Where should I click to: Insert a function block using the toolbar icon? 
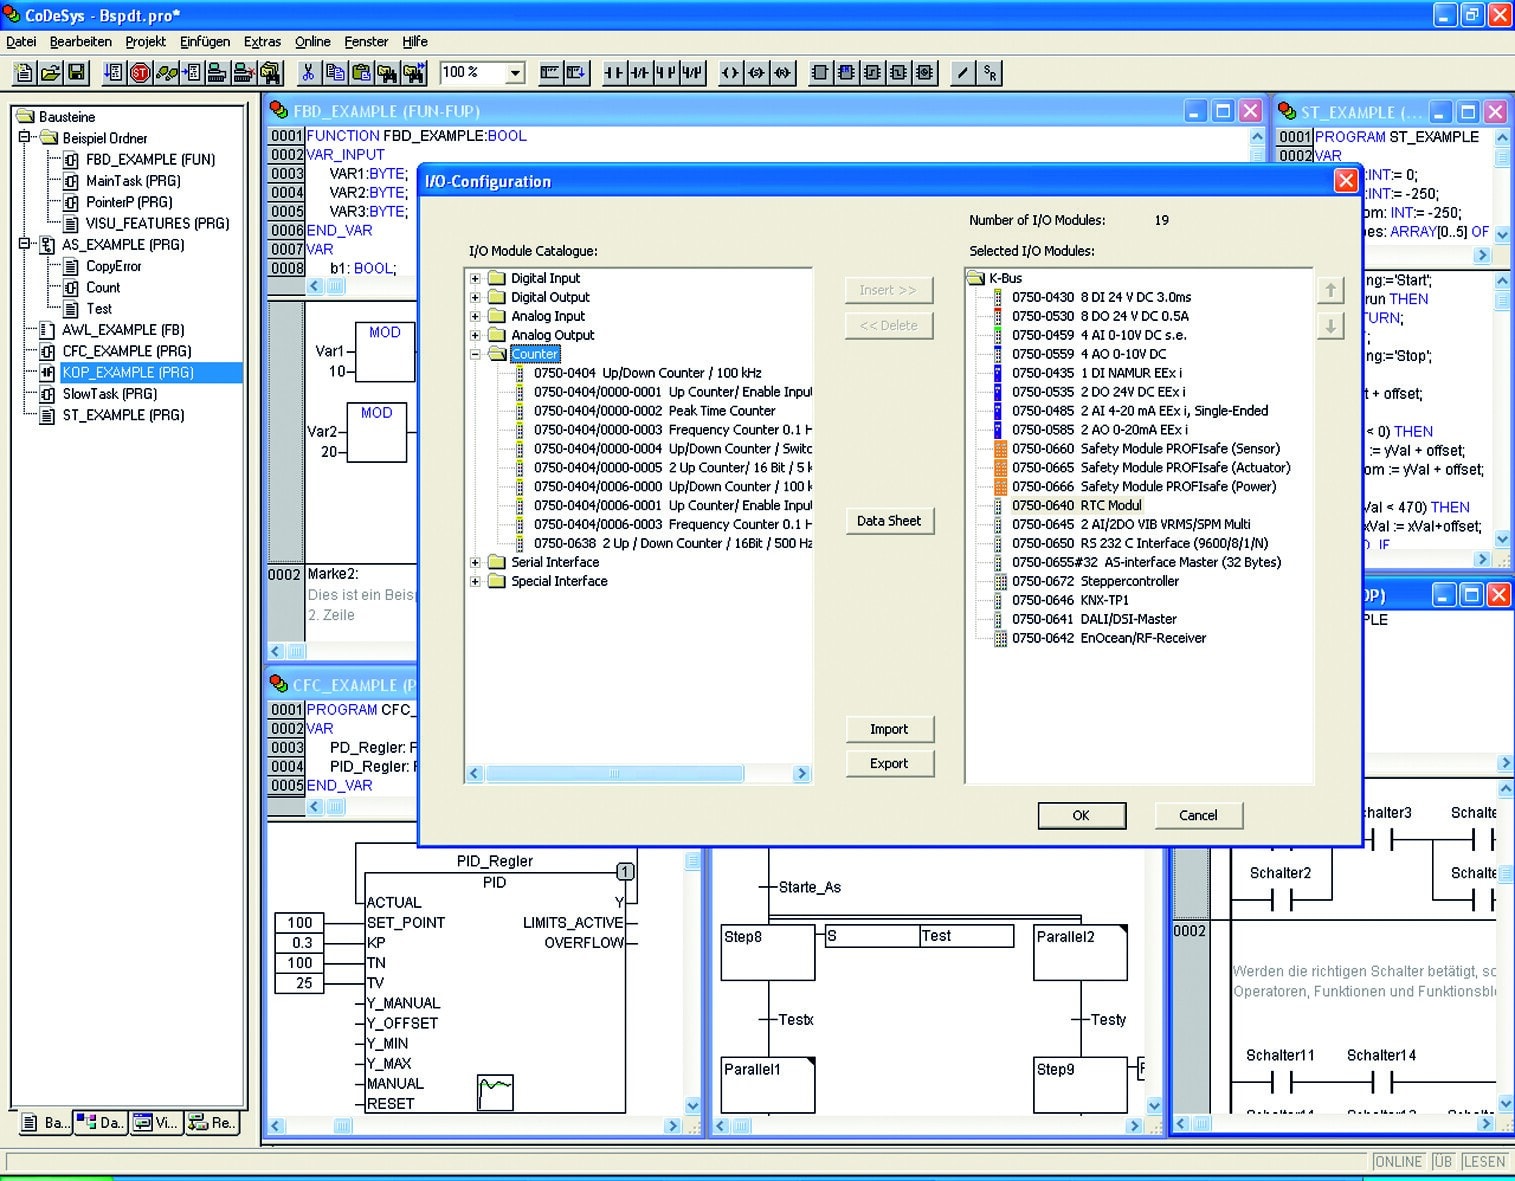[818, 72]
